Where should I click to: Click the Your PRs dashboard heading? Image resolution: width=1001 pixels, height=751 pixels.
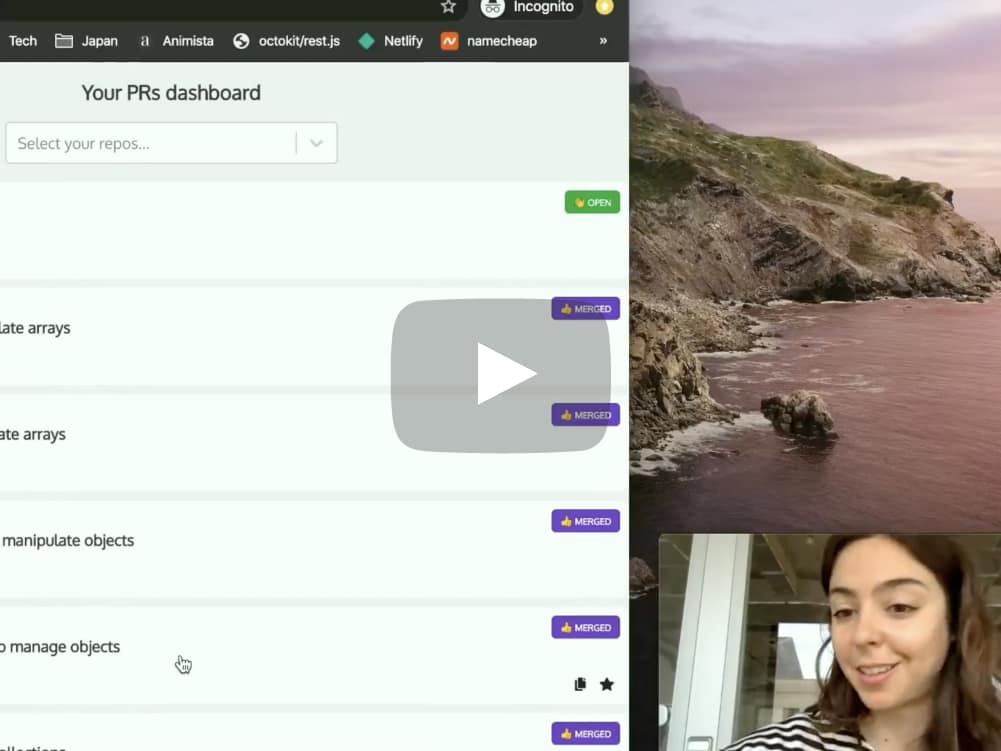pyautogui.click(x=170, y=92)
